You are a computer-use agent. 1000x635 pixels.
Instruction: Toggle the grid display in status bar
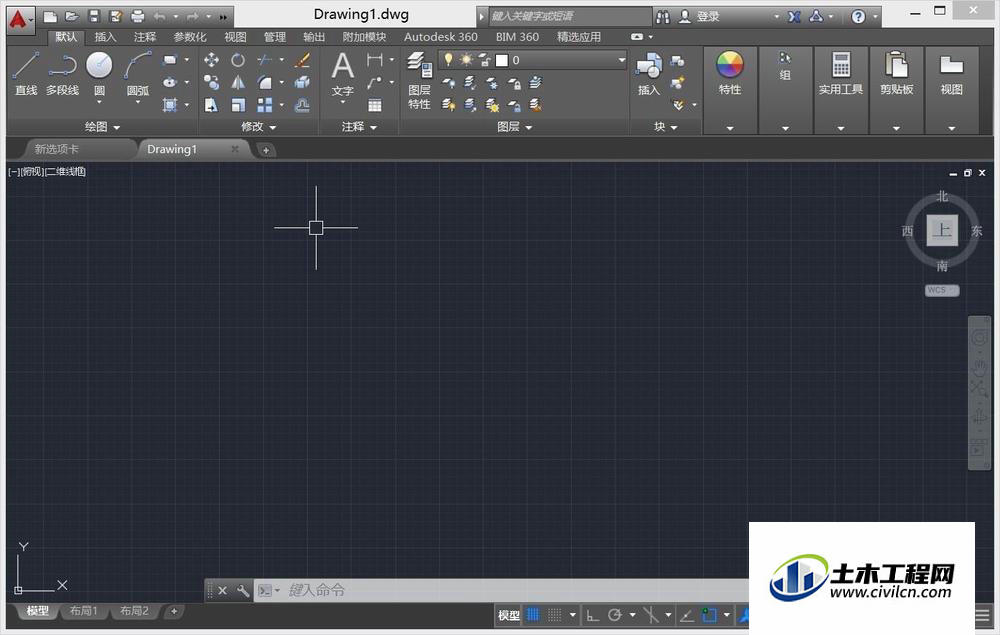click(x=533, y=615)
